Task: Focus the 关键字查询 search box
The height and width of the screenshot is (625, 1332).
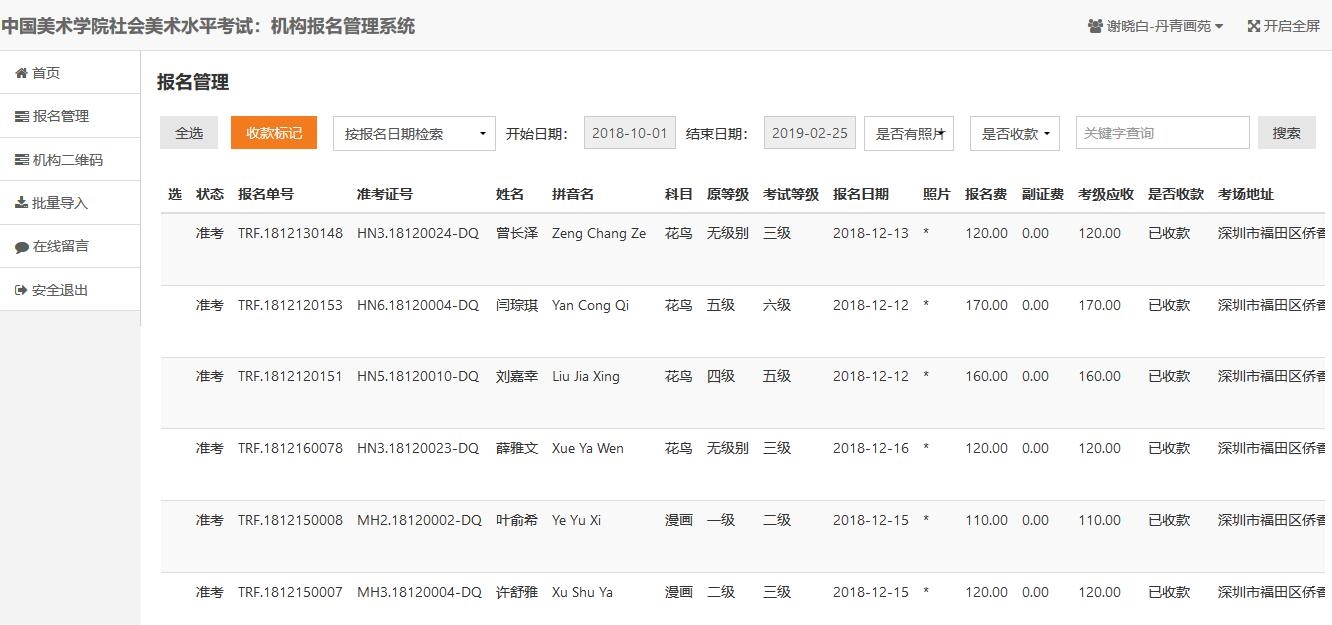Action: pos(1162,133)
